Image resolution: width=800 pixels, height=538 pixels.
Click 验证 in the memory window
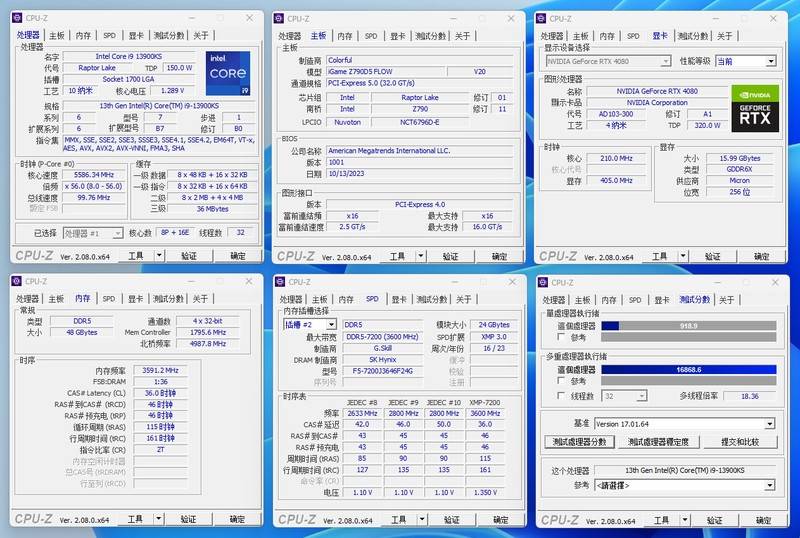188,519
